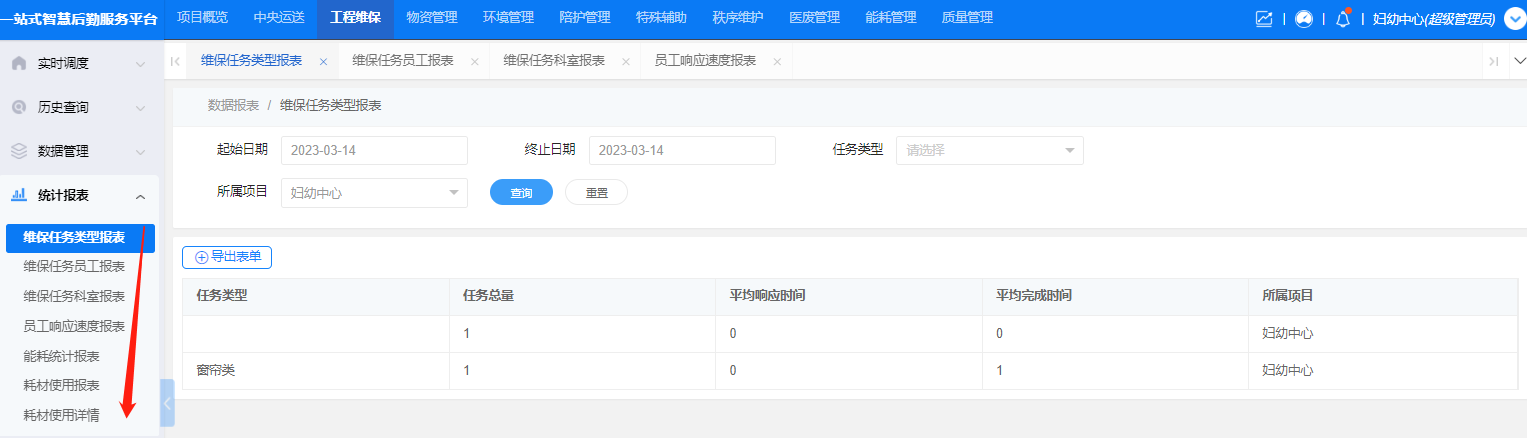Image resolution: width=1527 pixels, height=438 pixels.
Task: Click the 数据报表 breadcrumb link
Action: point(233,105)
